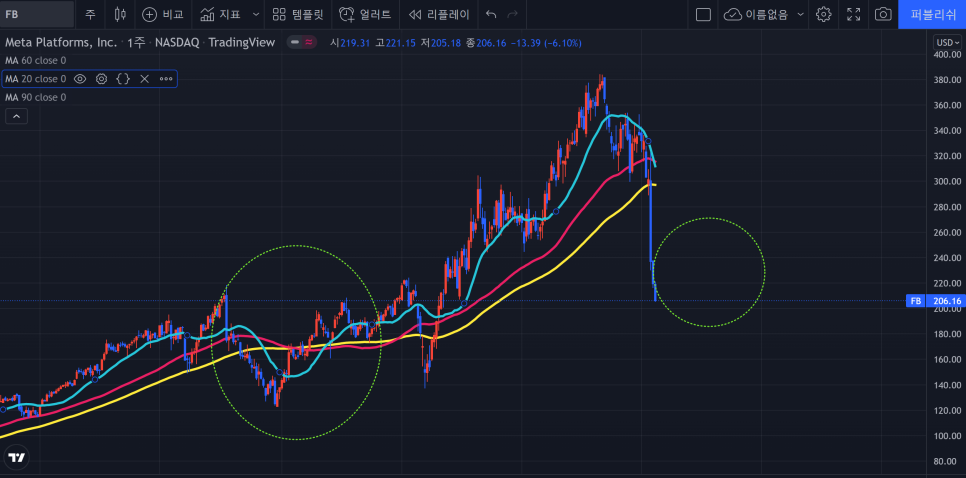This screenshot has width=966, height=478.
Task: Click the 퍼블리쉬 publish button
Action: (932, 14)
